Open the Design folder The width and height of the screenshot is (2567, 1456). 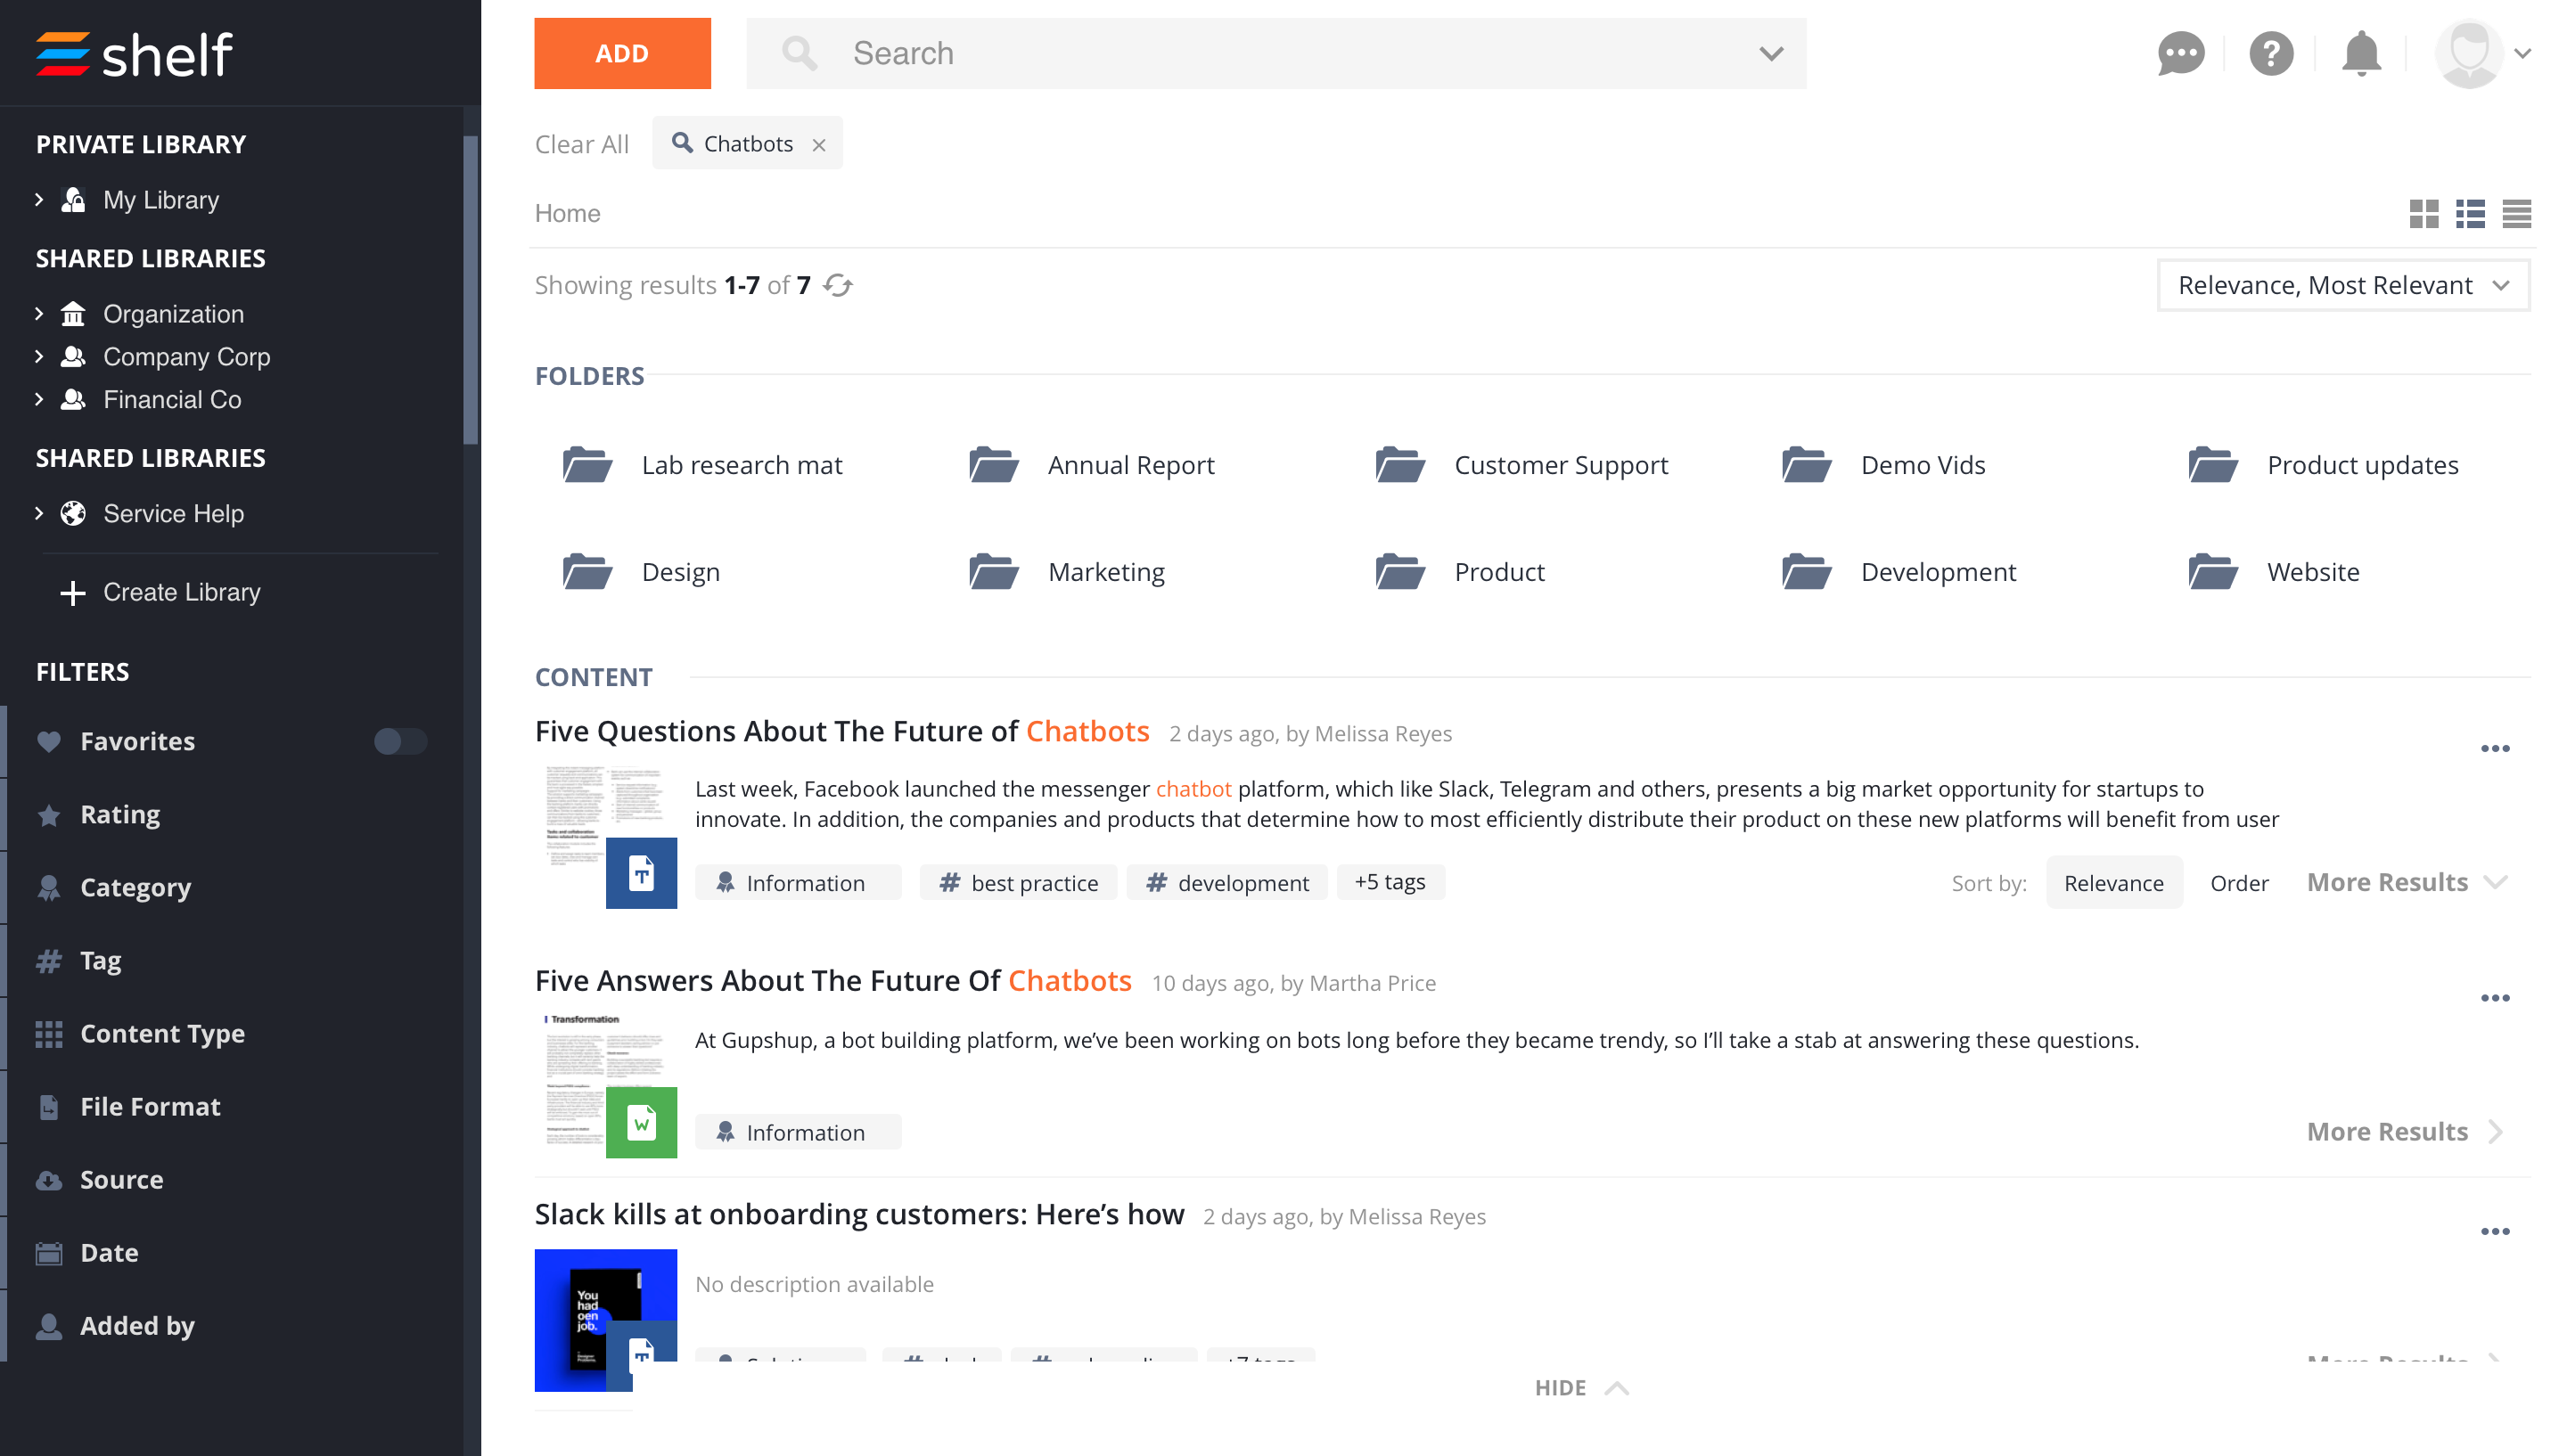click(x=640, y=572)
